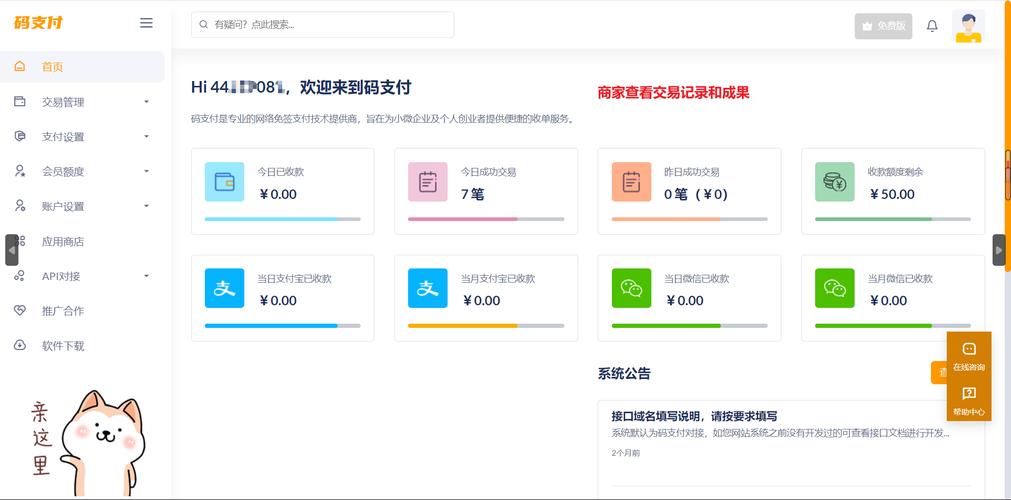This screenshot has height=500, width=1011.
Task: Click the 首页 home icon
Action: click(x=20, y=66)
